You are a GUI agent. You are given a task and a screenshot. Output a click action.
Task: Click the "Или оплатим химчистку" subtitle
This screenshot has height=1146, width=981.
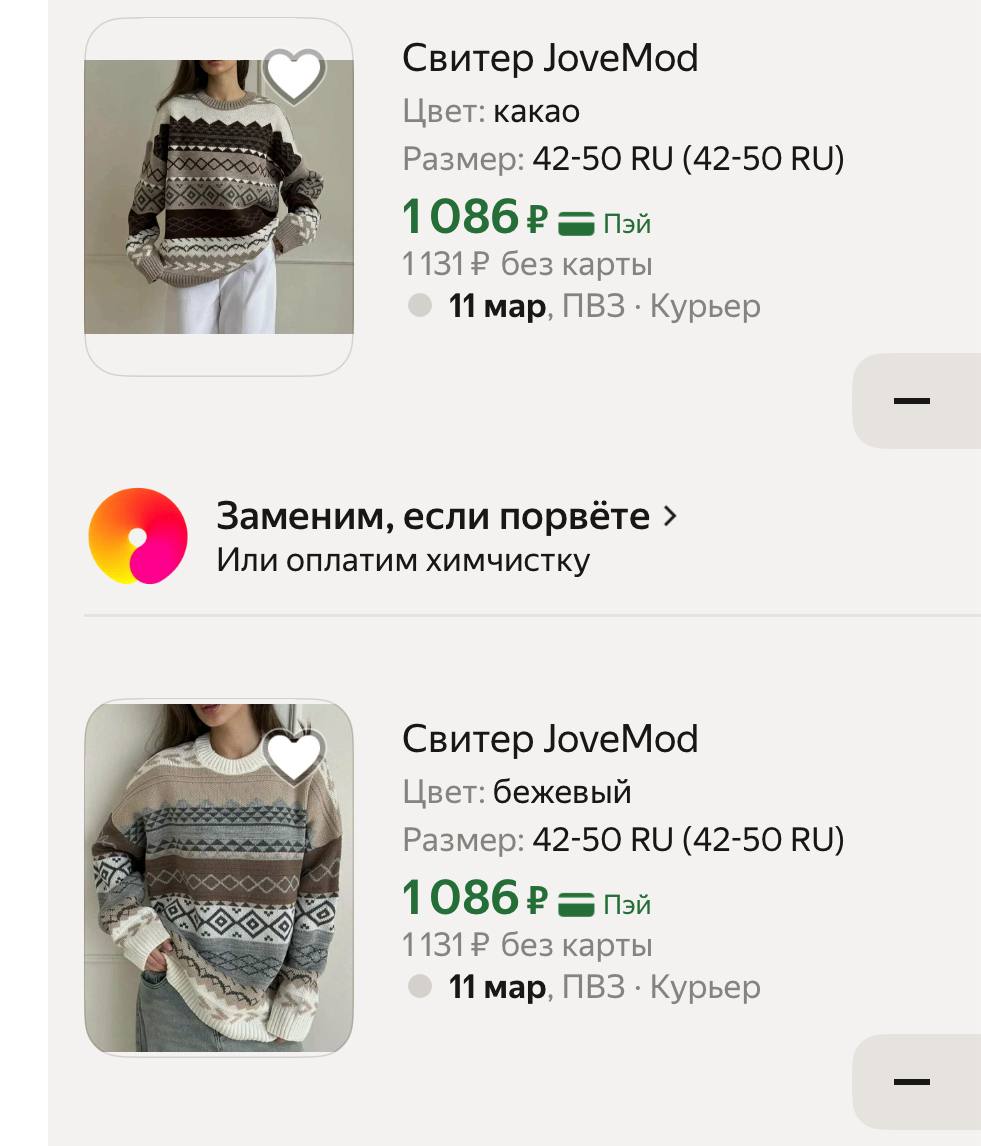[403, 560]
